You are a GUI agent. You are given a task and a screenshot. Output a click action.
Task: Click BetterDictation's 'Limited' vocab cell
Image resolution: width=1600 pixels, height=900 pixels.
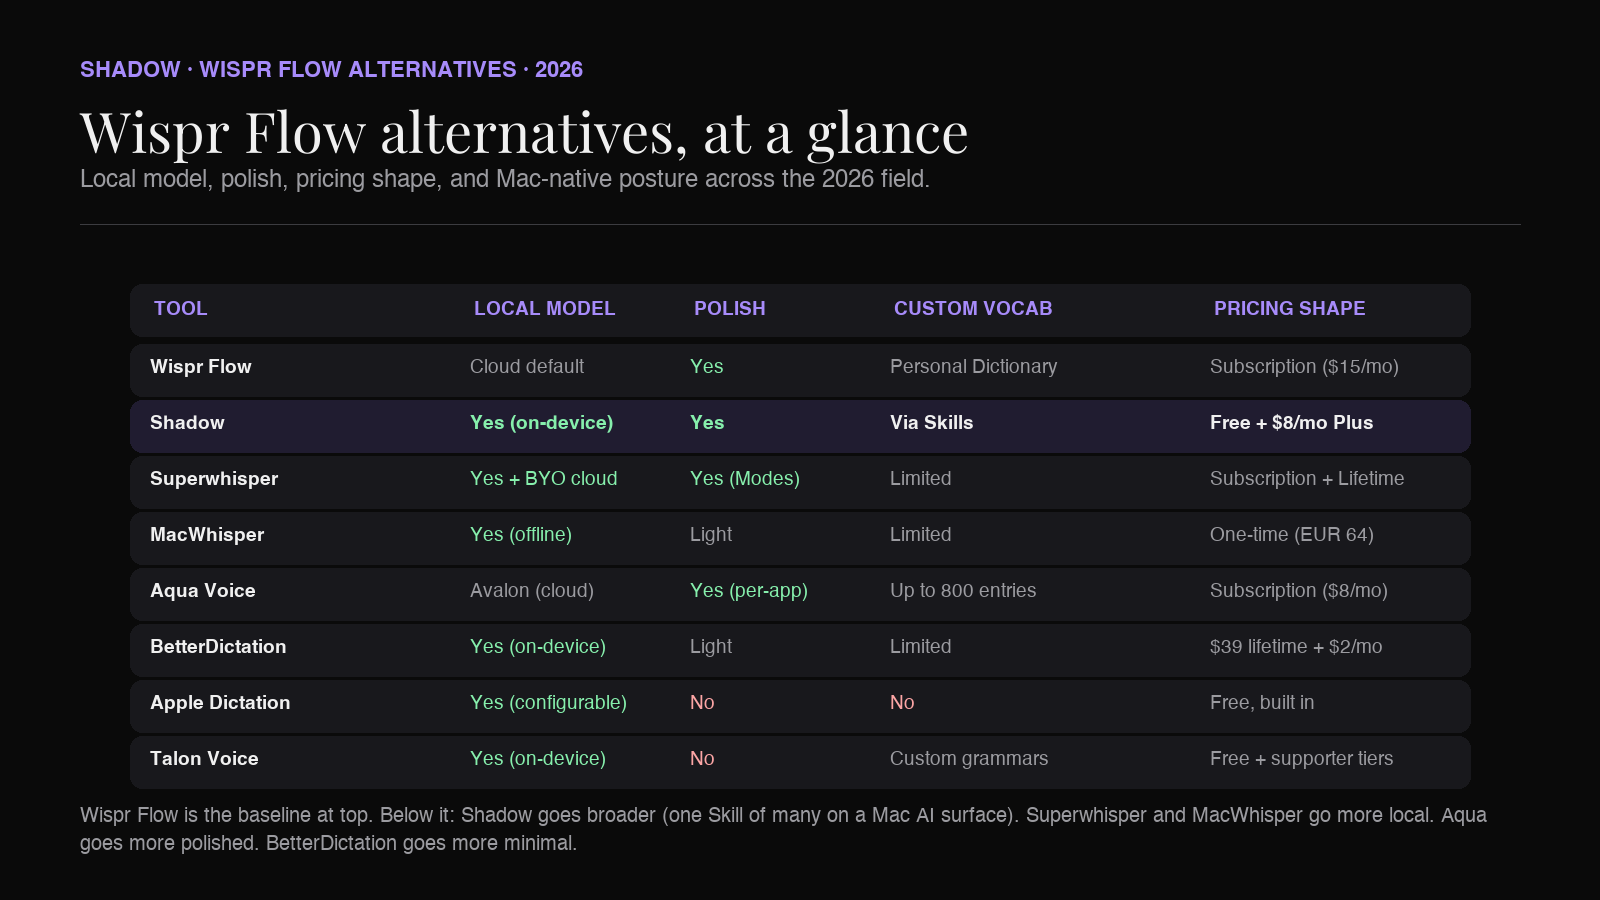(x=920, y=647)
